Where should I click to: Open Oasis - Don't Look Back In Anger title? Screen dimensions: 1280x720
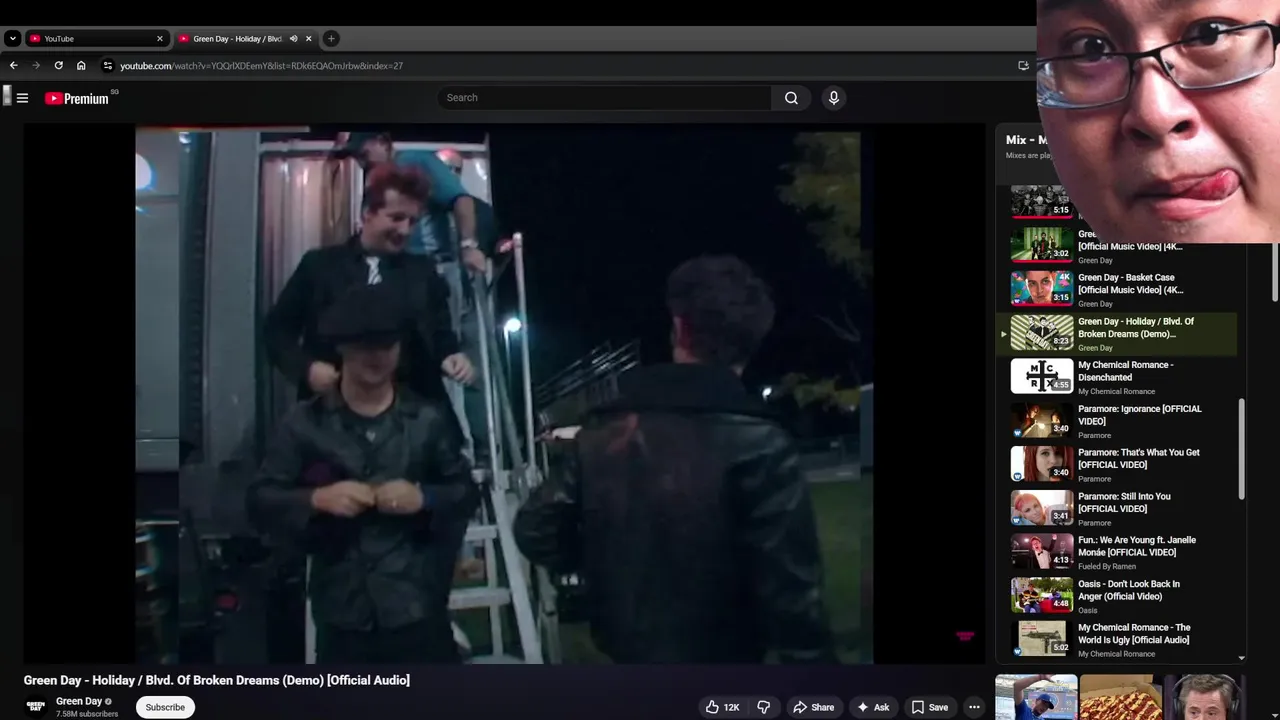1129,590
